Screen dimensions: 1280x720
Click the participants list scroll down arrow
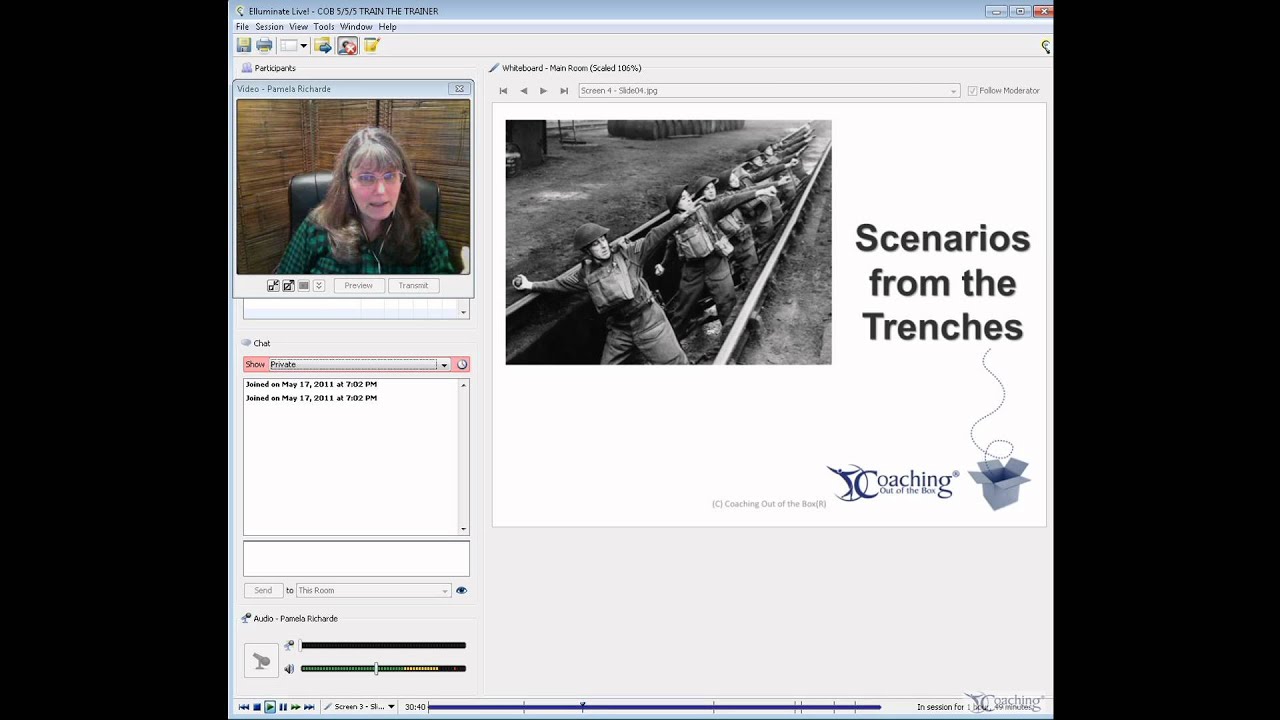pyautogui.click(x=463, y=313)
